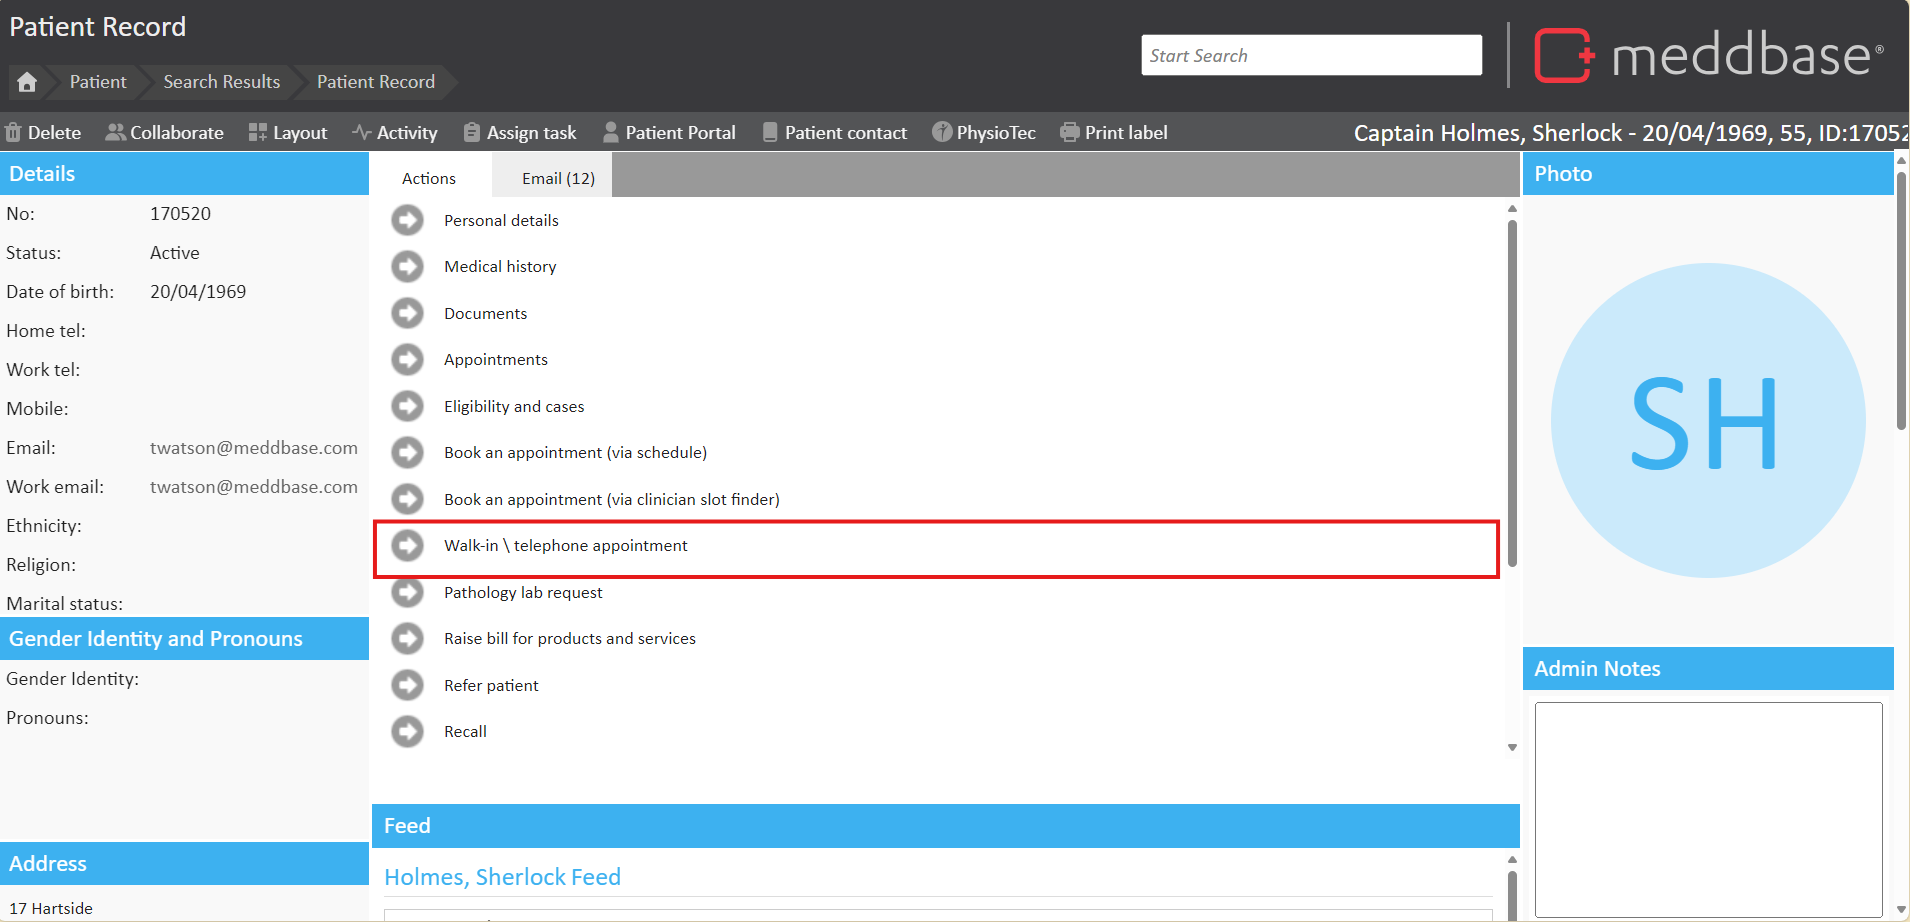Click the SH patient photo avatar
Screen dimensions: 1910x922
tap(1707, 421)
